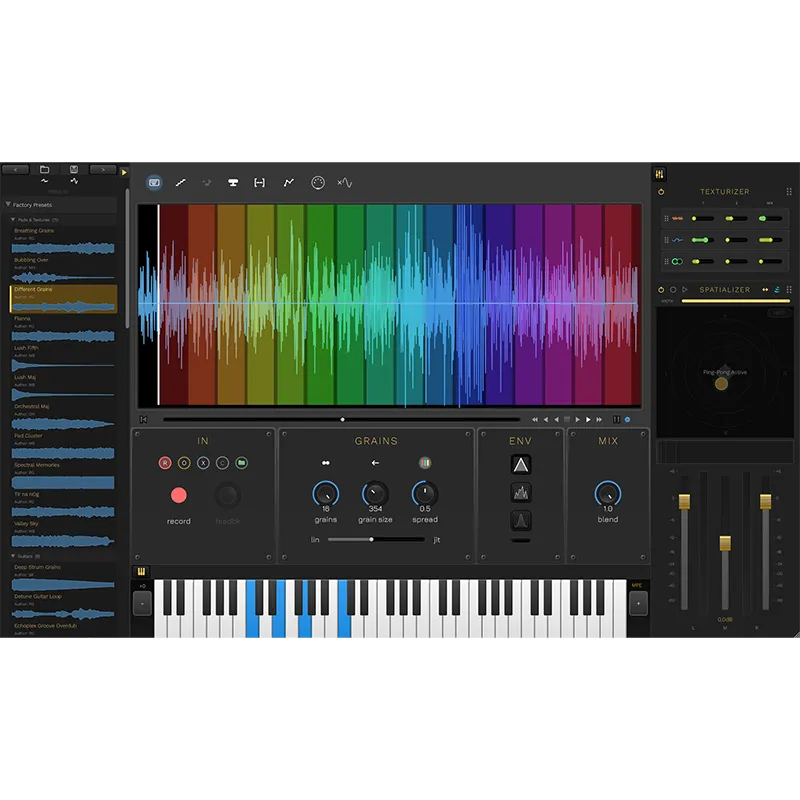Select the bell curve envelope shape
800x800 pixels.
520,520
